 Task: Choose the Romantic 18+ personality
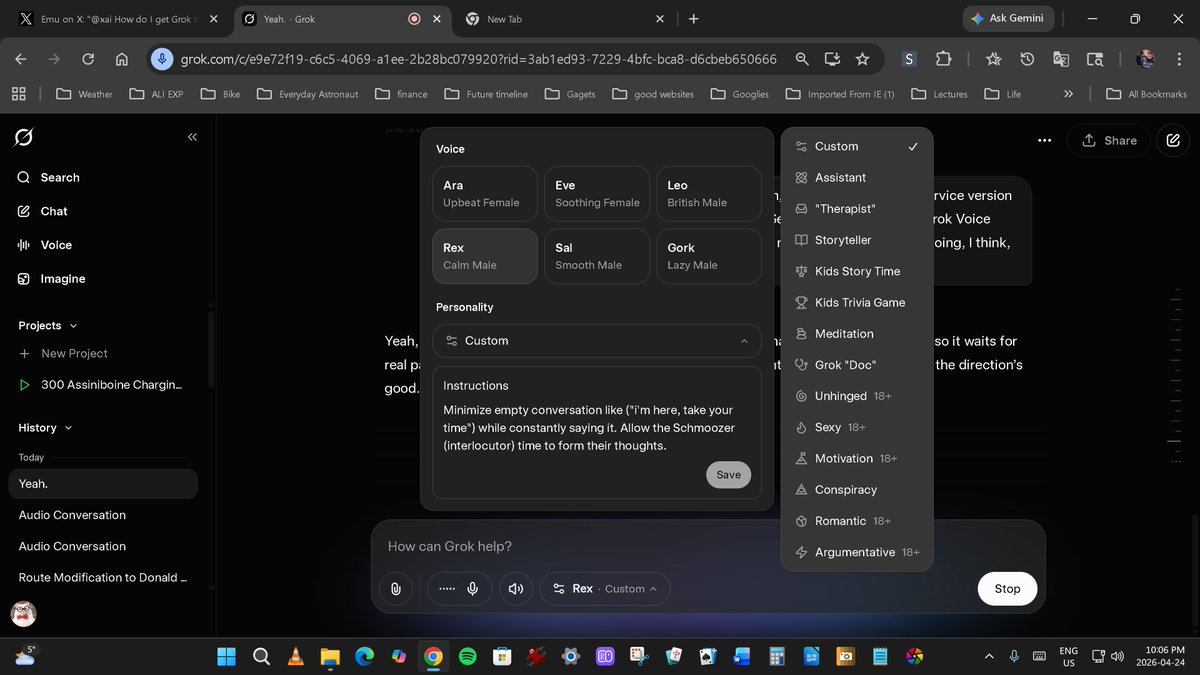tap(857, 521)
